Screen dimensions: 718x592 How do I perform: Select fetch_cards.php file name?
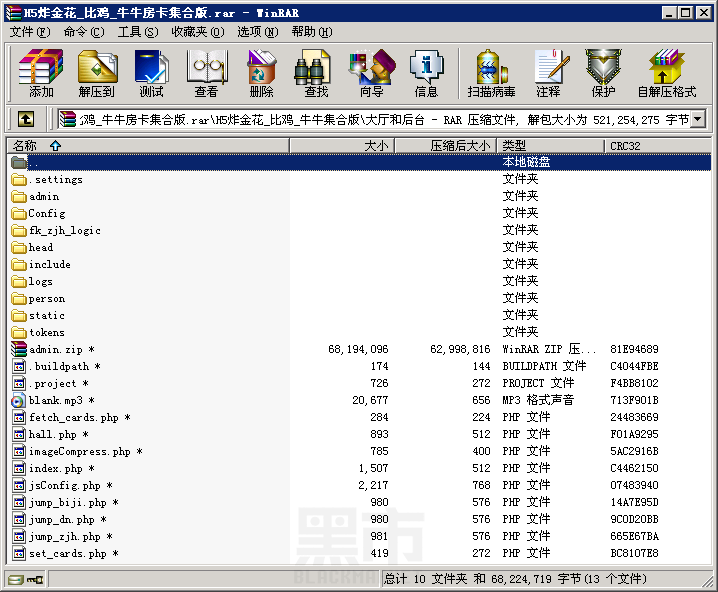pyautogui.click(x=80, y=418)
